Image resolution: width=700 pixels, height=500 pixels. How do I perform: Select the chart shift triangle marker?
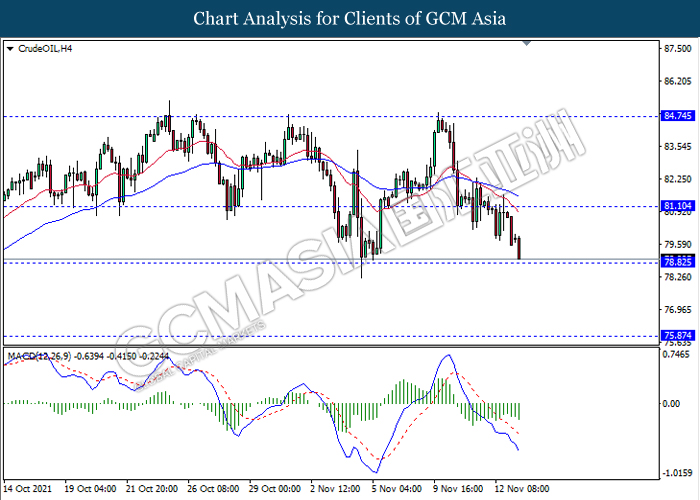527,43
